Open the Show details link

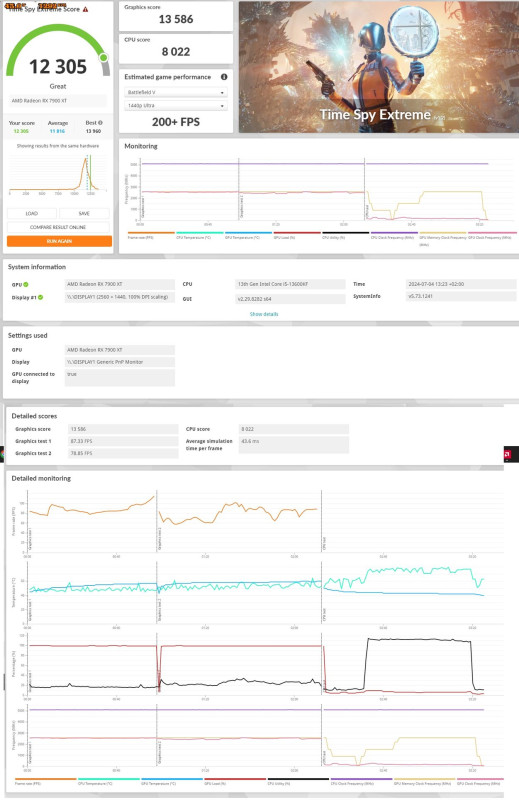coord(264,314)
